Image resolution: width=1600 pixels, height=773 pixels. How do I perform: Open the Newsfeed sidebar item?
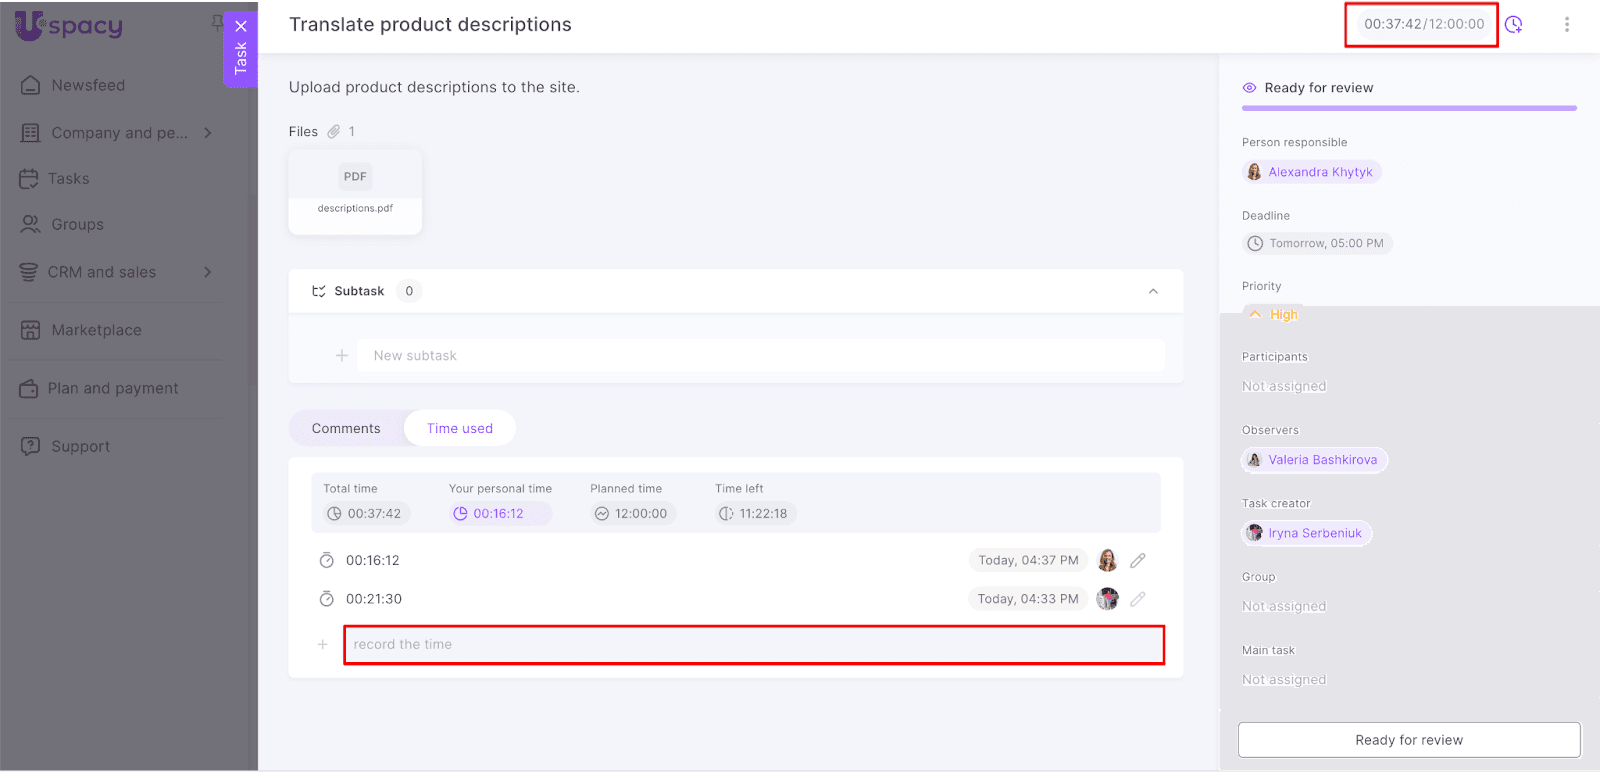tap(88, 86)
